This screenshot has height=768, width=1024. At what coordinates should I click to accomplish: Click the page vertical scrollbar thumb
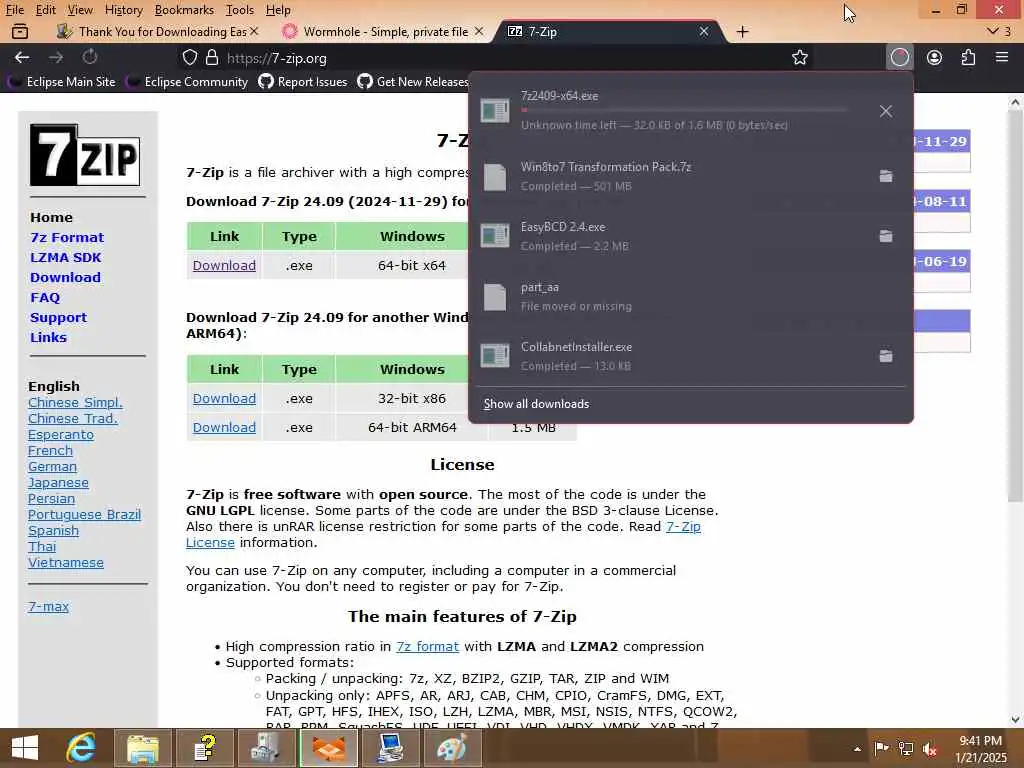(x=1015, y=307)
